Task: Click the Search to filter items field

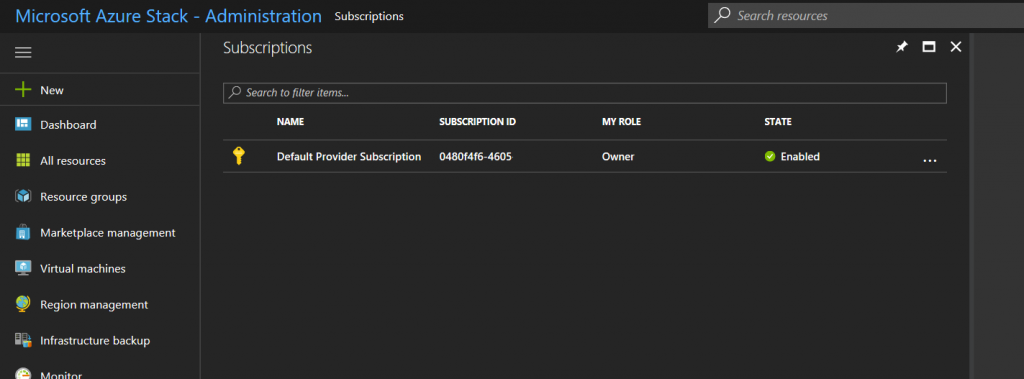Action: [584, 93]
